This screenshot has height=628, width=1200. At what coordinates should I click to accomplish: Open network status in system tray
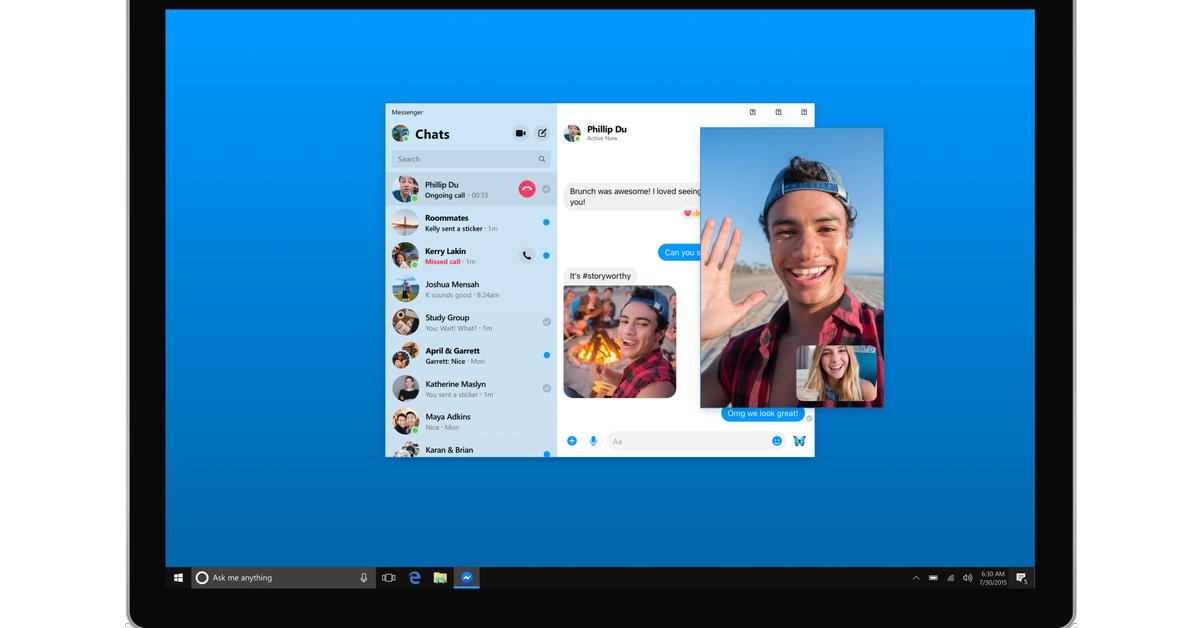click(950, 578)
